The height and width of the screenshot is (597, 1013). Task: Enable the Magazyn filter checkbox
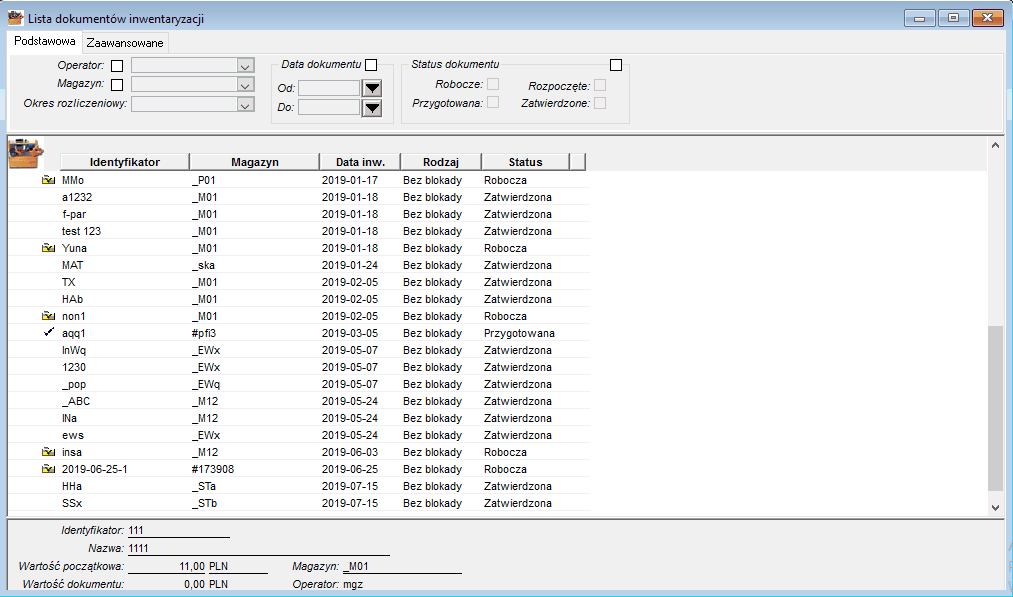click(x=117, y=85)
